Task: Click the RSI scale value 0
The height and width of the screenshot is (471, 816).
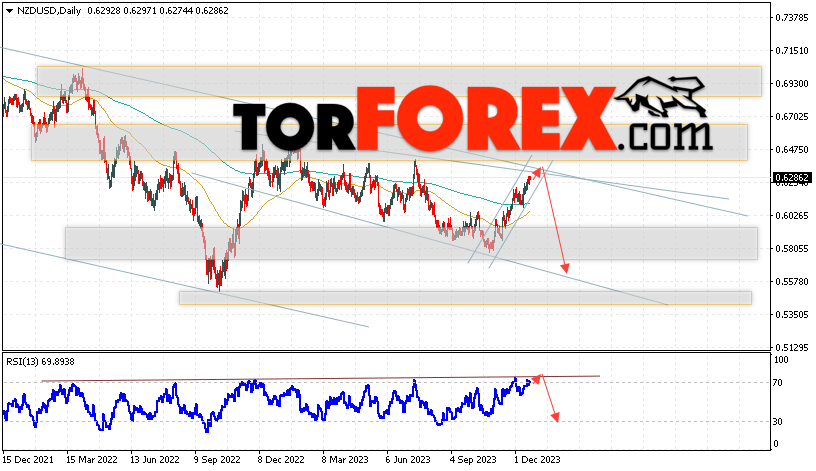Action: (776, 444)
